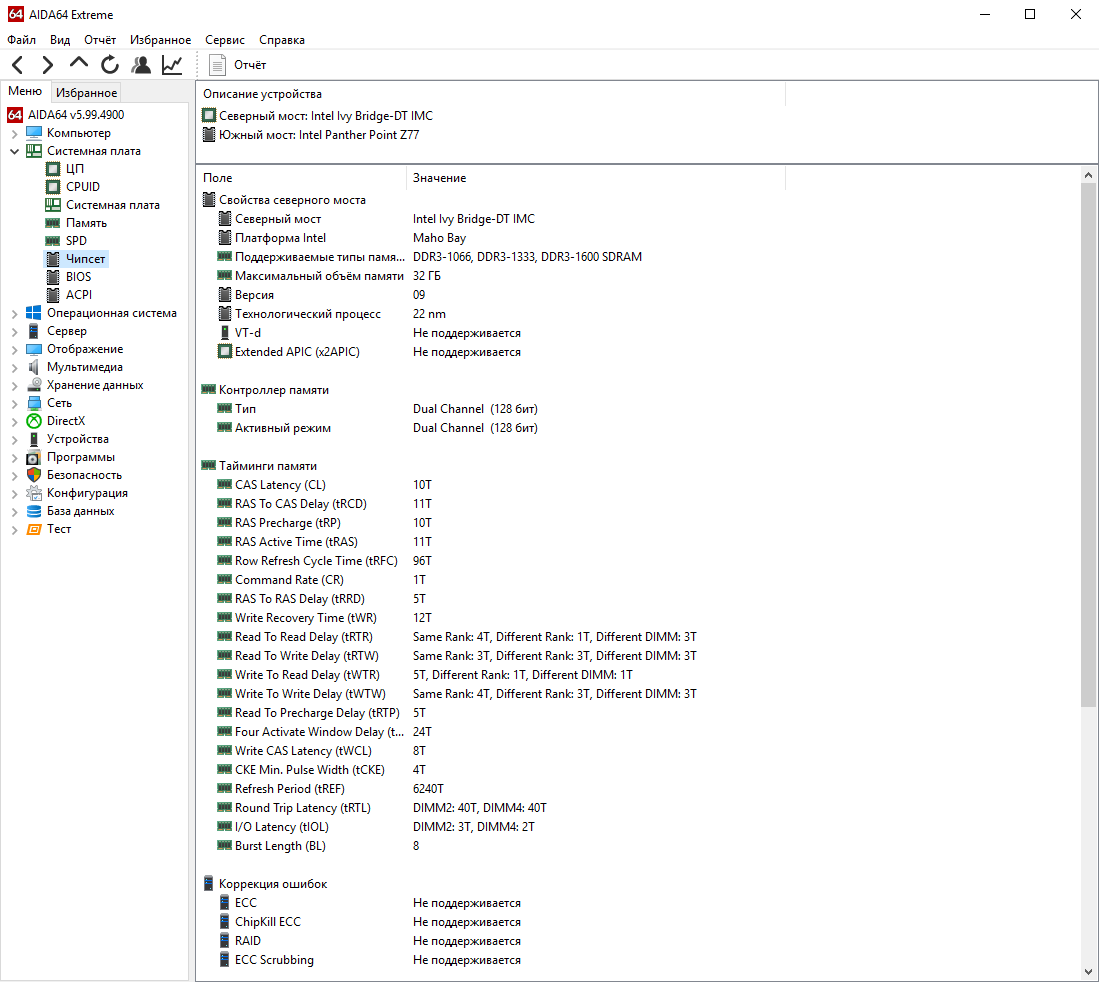Click the Операционная система Windows icon
This screenshot has width=1099, height=982.
click(34, 313)
